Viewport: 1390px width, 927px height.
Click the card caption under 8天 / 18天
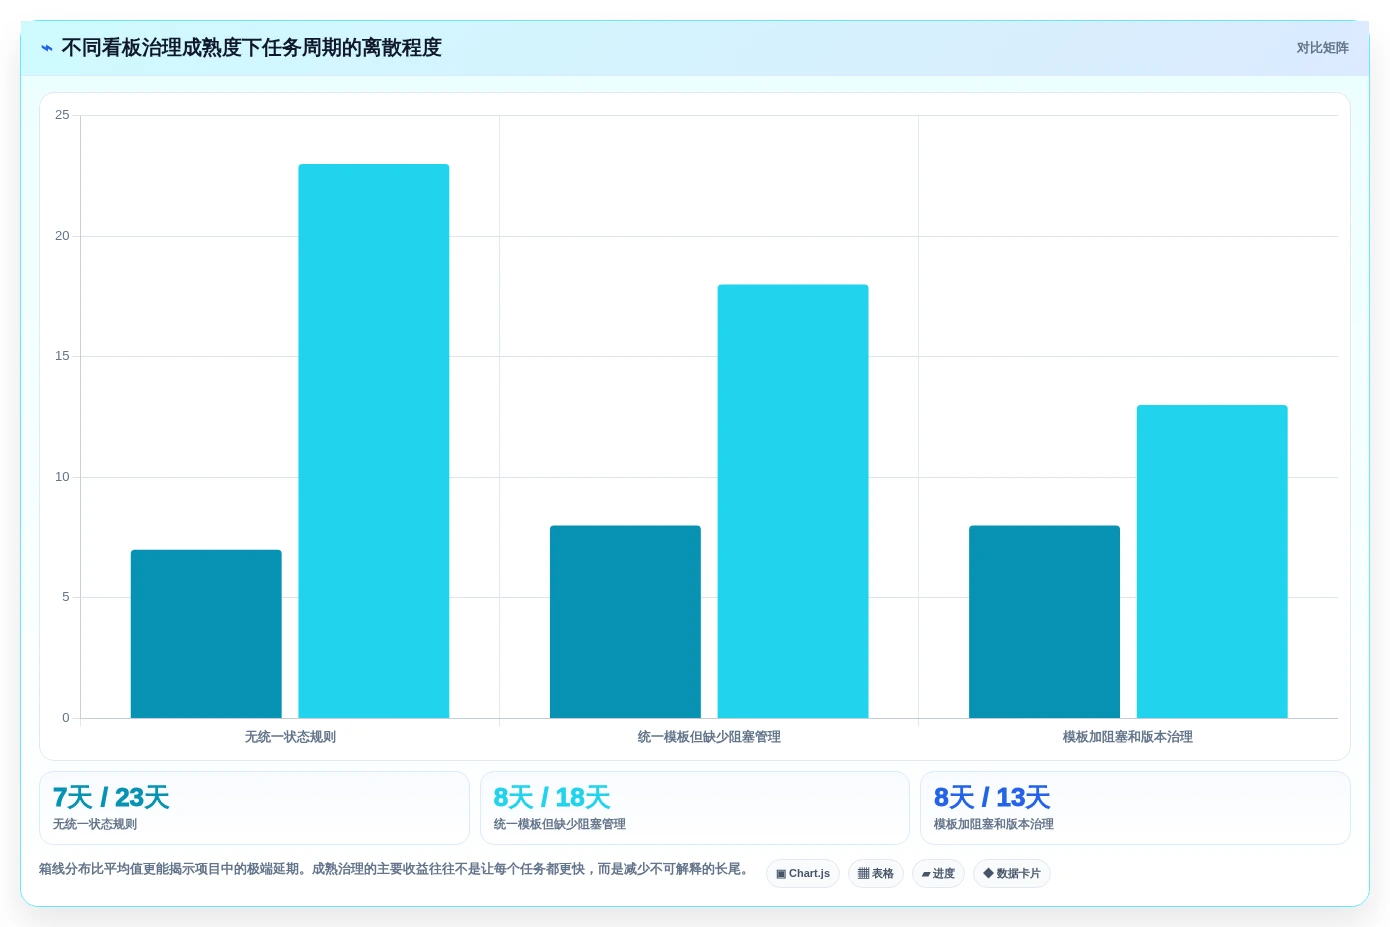click(x=560, y=824)
